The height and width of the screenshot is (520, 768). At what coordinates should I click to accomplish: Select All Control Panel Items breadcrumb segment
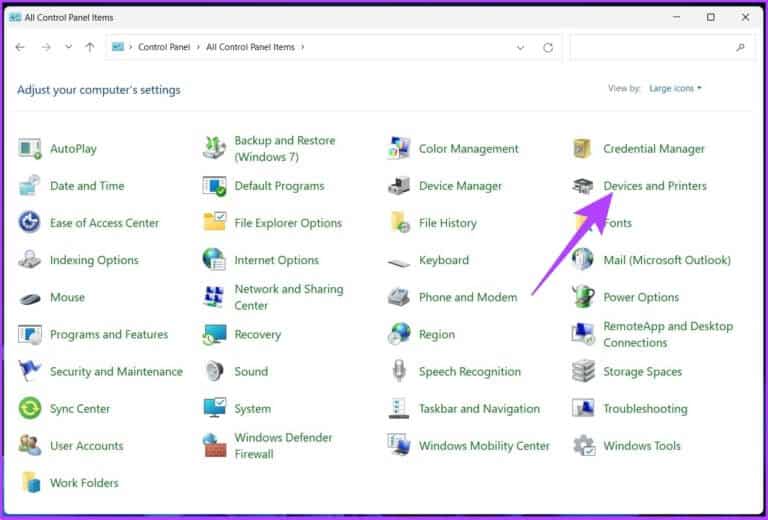250,47
